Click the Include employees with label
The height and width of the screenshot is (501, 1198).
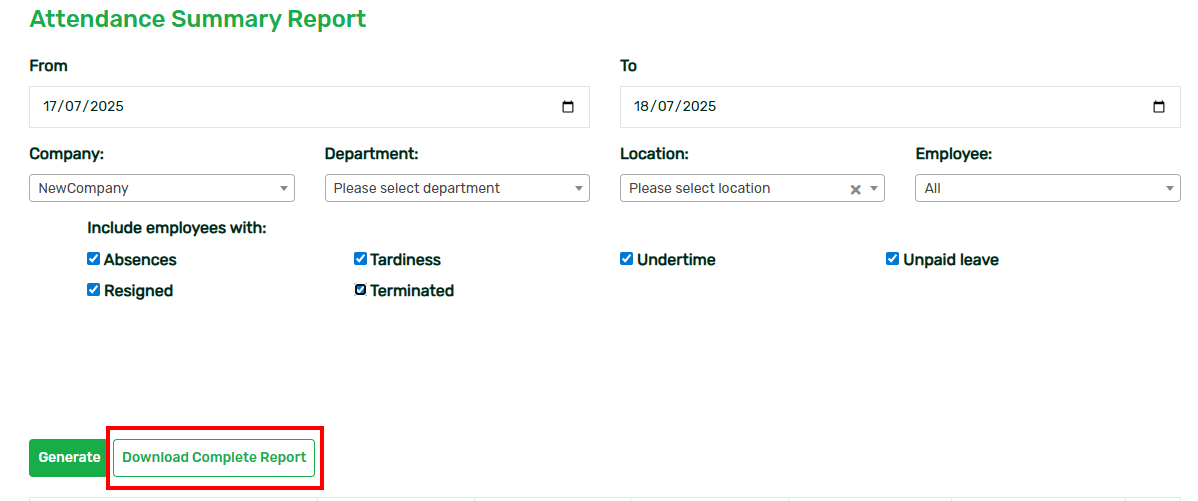[176, 228]
